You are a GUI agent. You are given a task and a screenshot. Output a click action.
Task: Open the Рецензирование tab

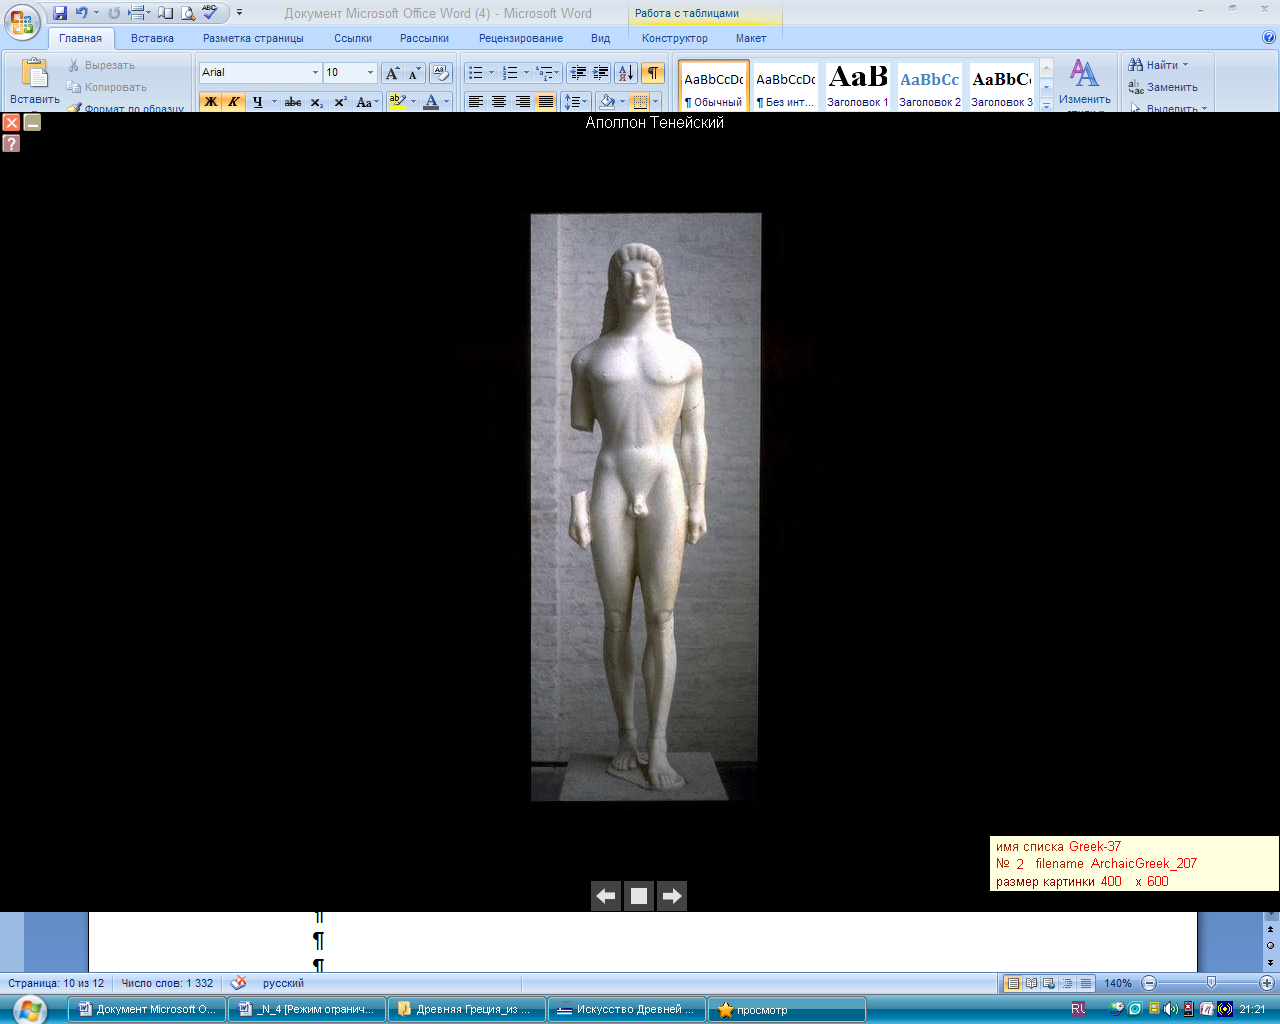(x=520, y=38)
